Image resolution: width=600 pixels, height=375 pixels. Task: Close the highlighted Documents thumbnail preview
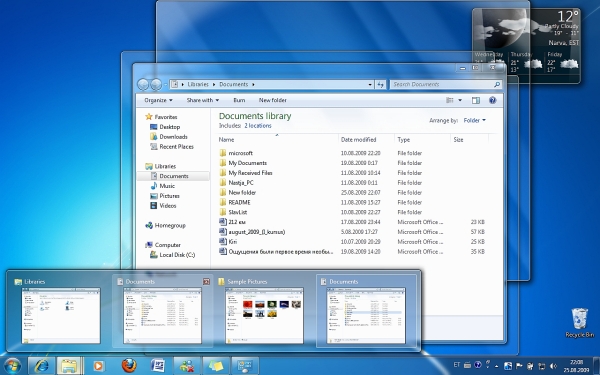[x=206, y=282]
